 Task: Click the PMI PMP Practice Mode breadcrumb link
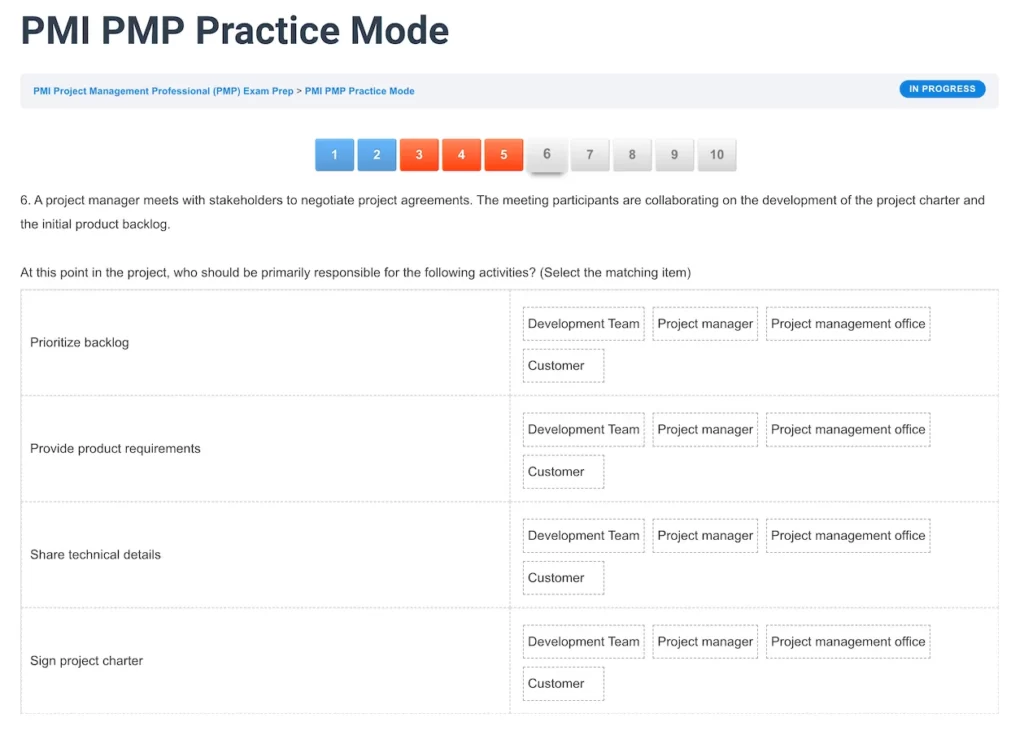361,91
